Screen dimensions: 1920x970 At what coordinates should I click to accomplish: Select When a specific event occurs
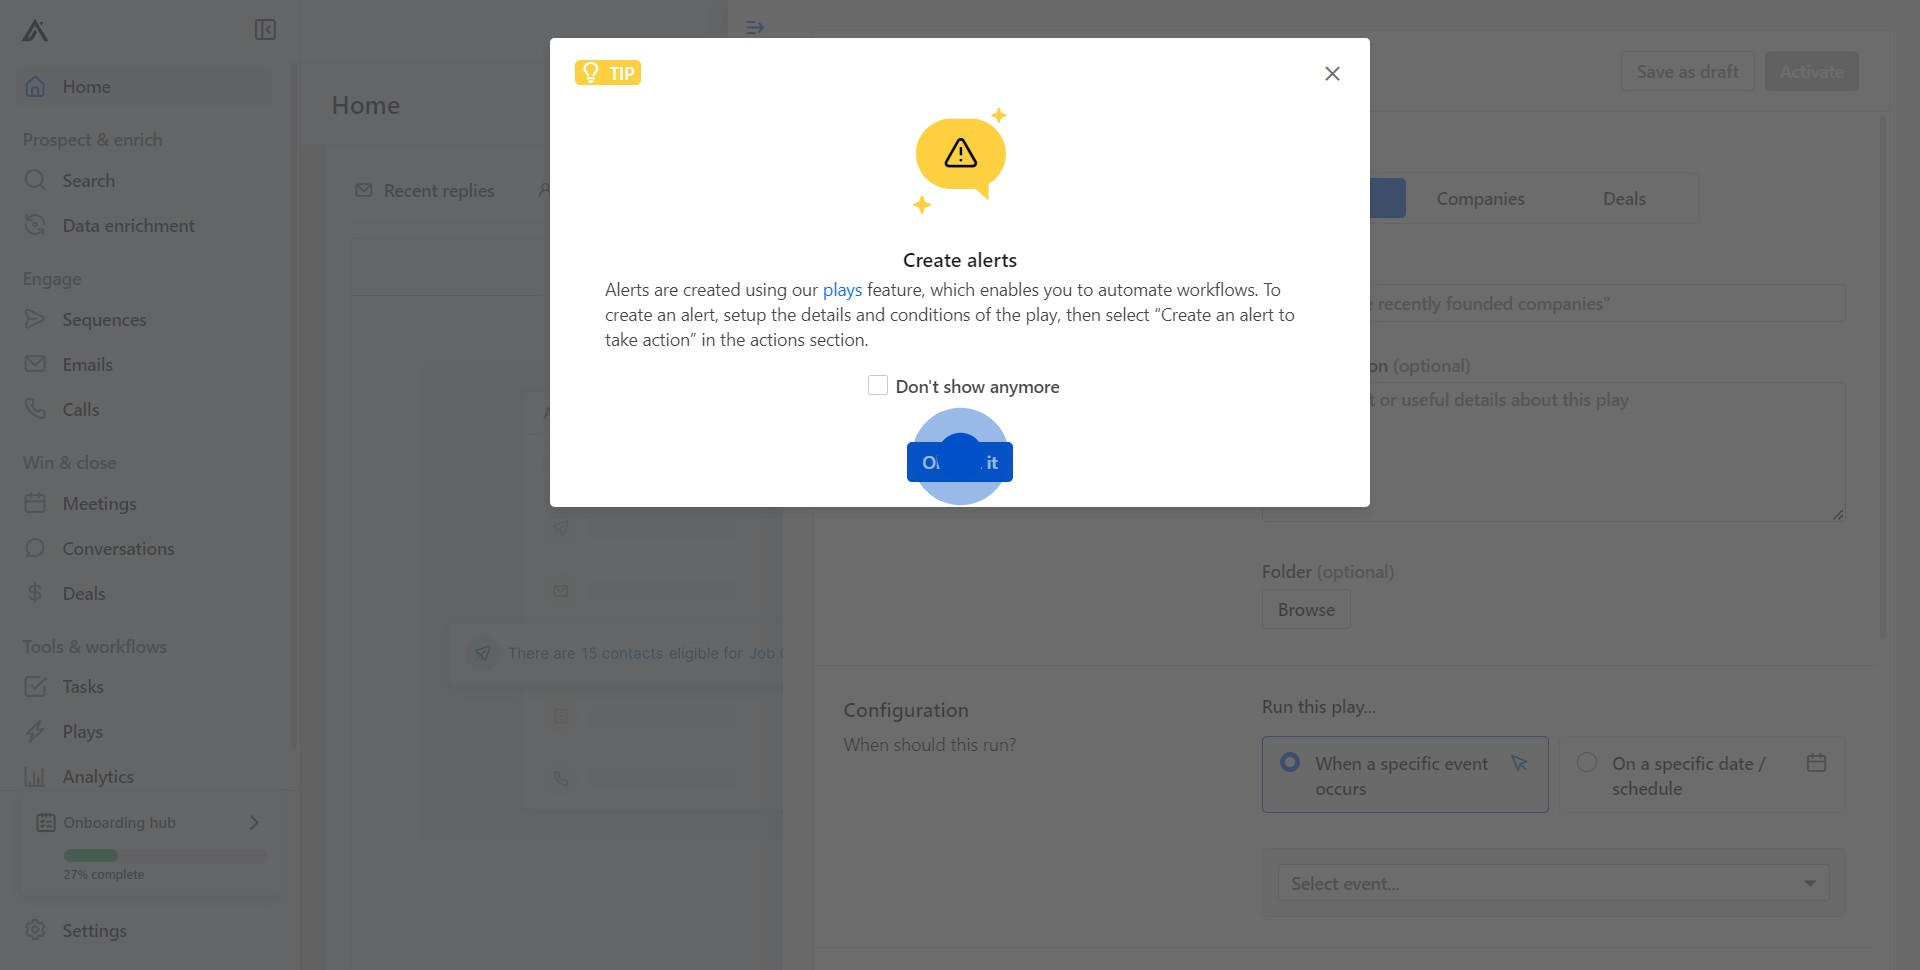1404,775
